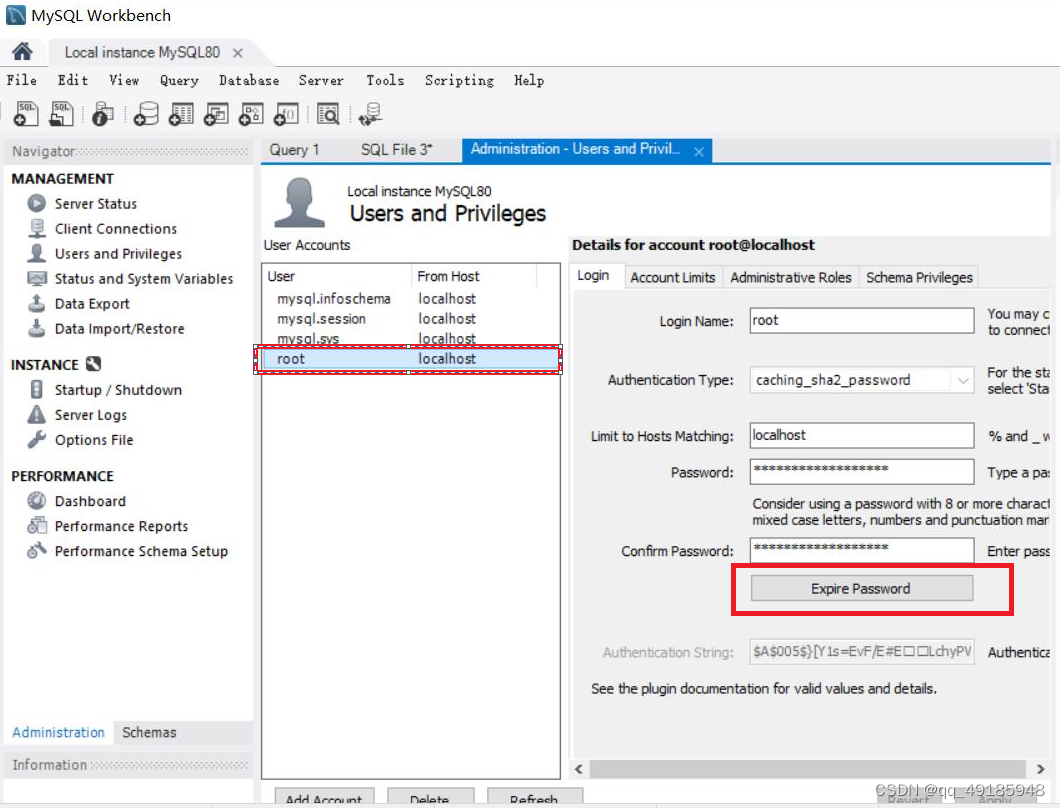Open the search table data icon
This screenshot has height=808, width=1060.
coord(328,113)
